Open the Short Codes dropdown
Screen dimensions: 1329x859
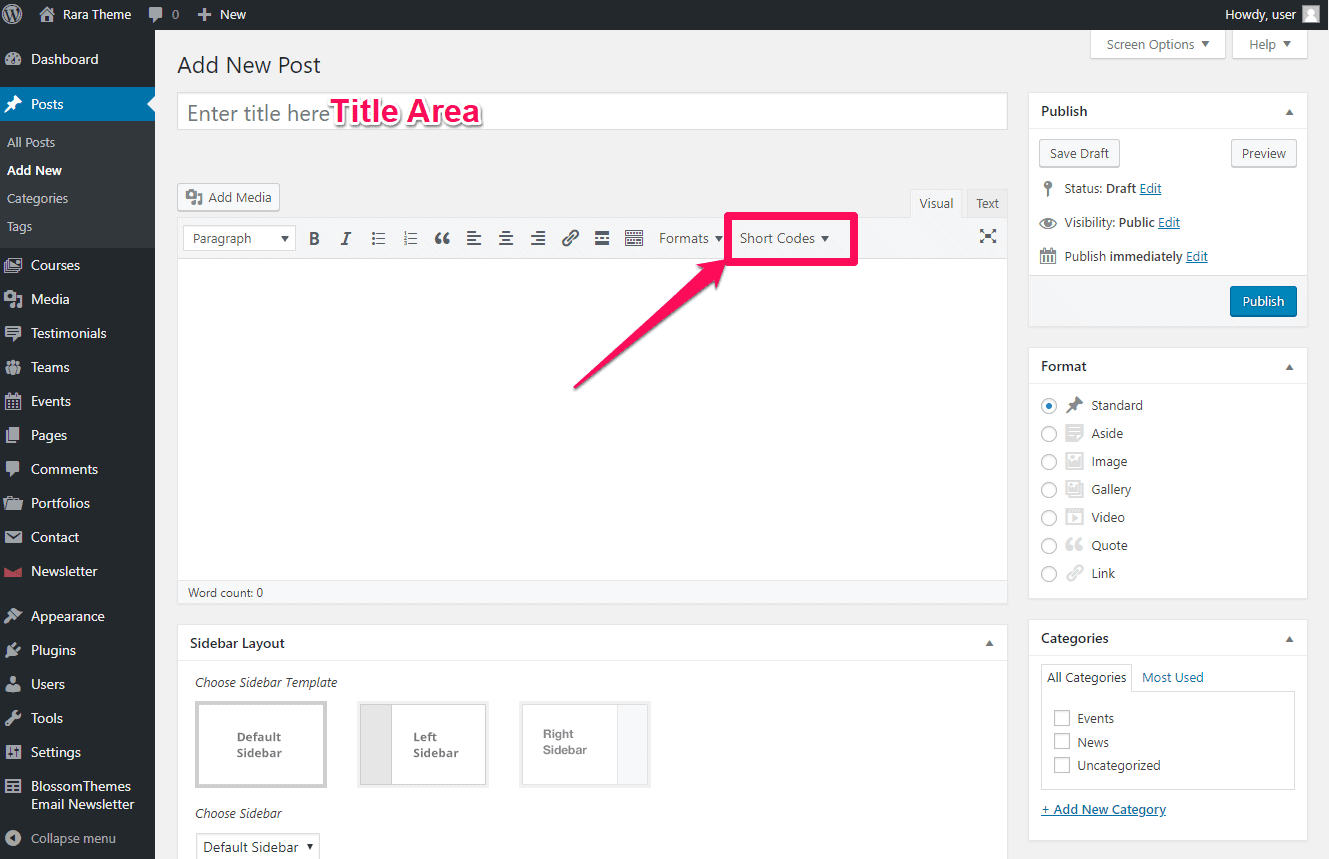click(784, 239)
